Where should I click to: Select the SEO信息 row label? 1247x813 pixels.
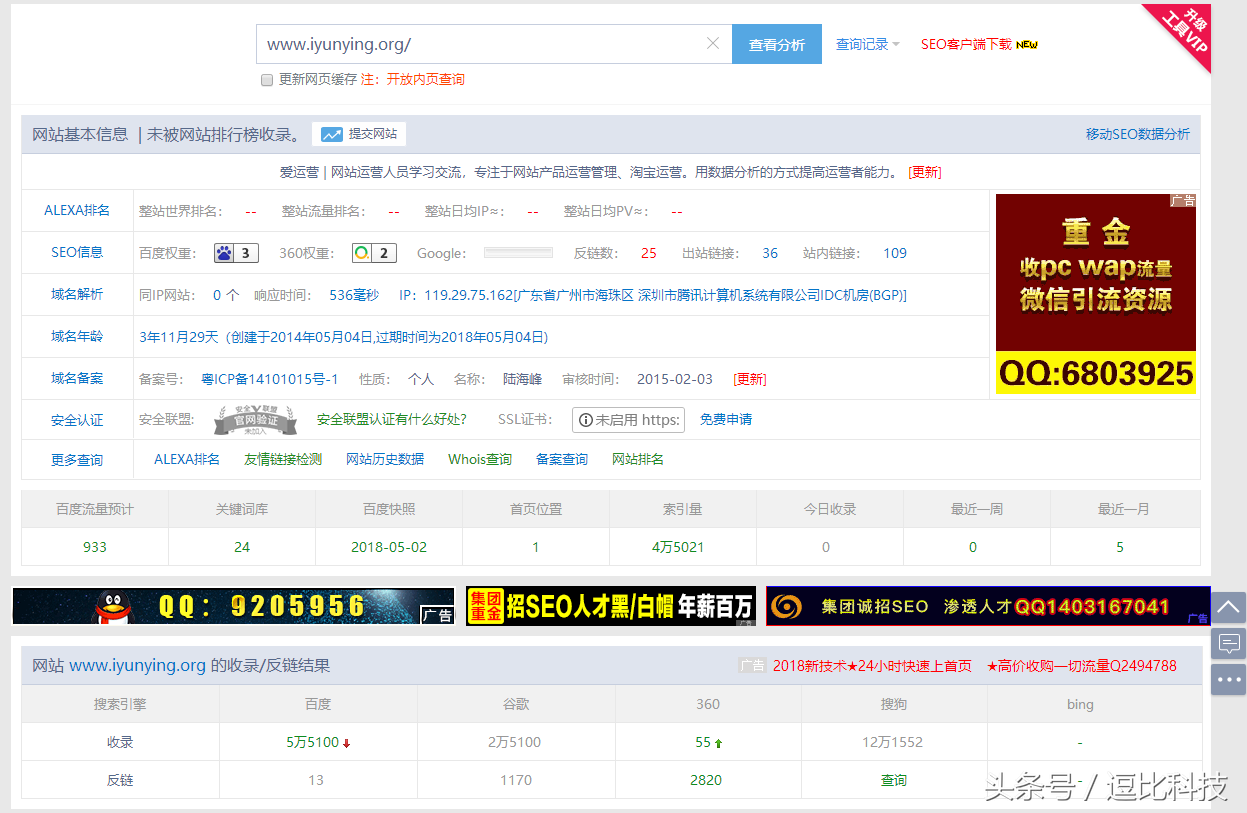click(x=77, y=252)
